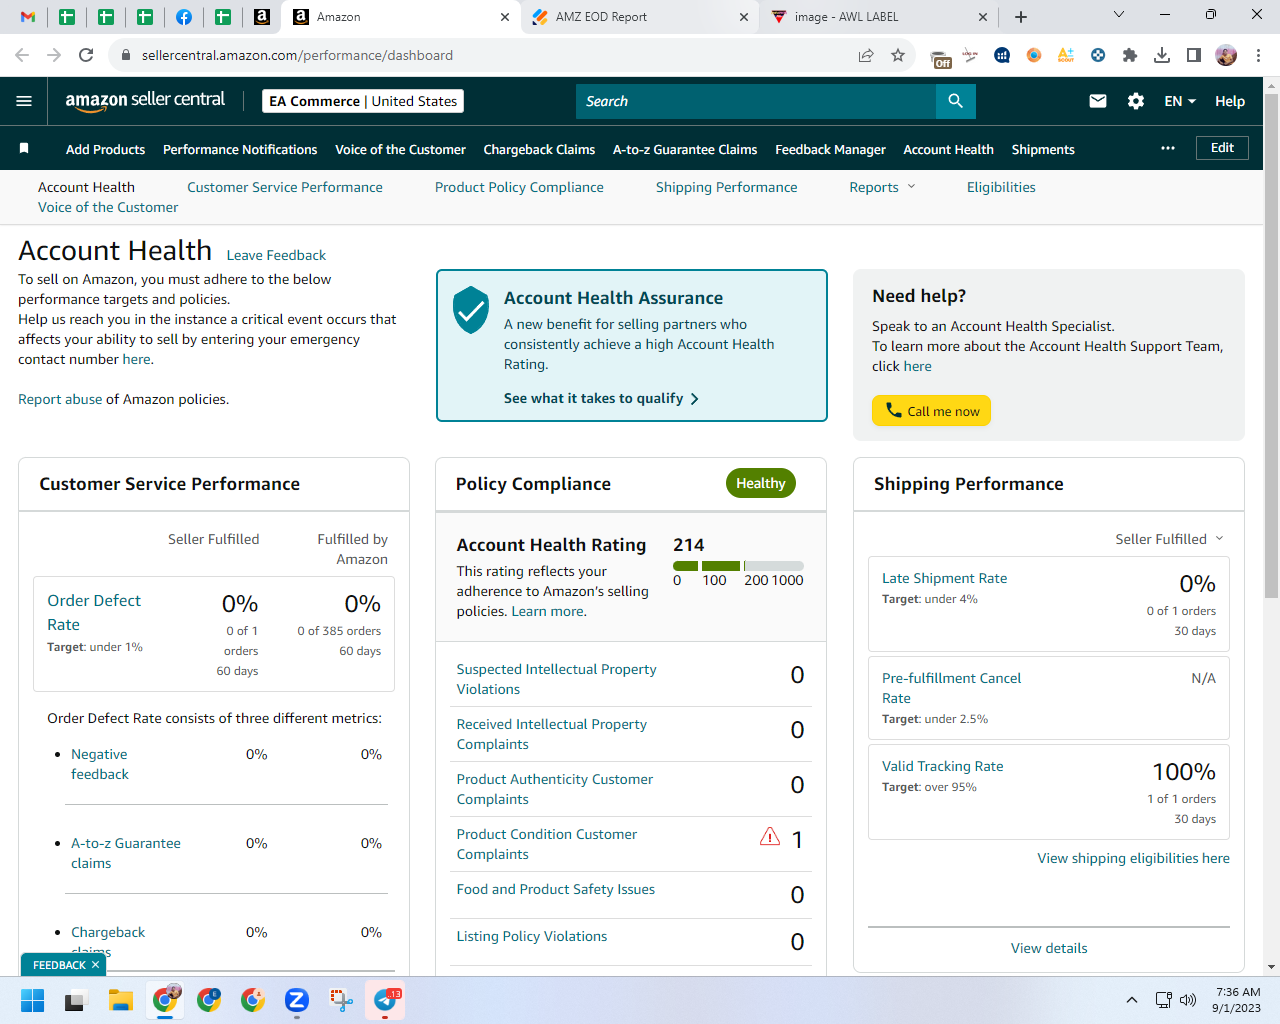Go back with the browser back arrow
Image resolution: width=1280 pixels, height=1024 pixels.
click(x=22, y=55)
